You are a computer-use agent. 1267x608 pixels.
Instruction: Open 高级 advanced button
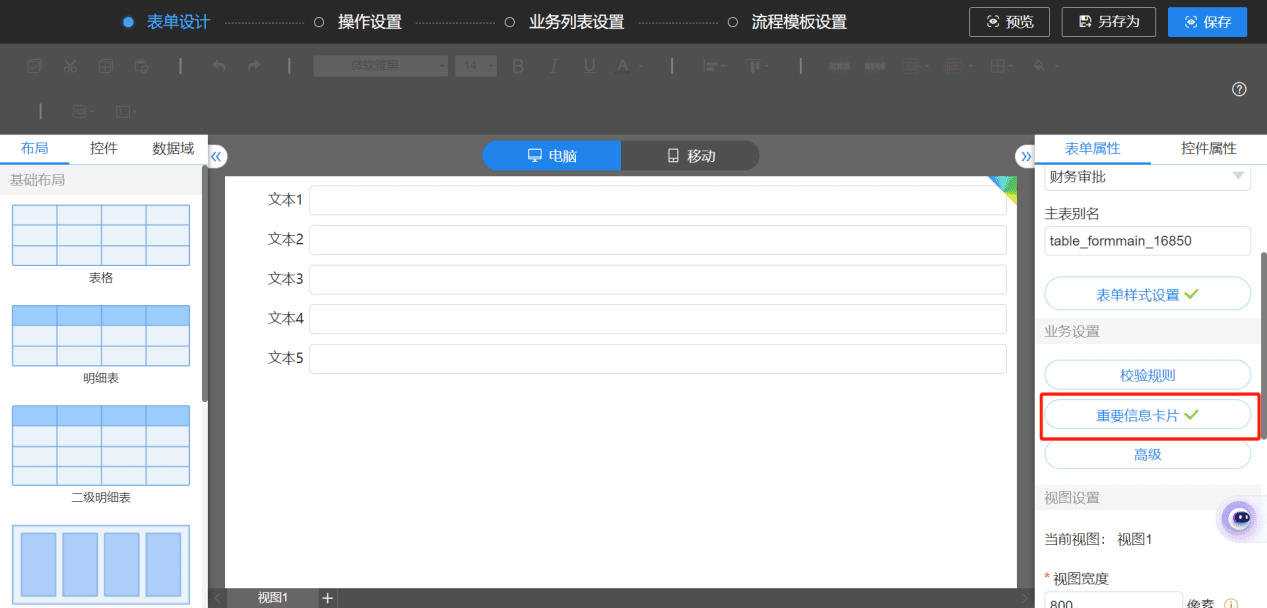[1148, 454]
